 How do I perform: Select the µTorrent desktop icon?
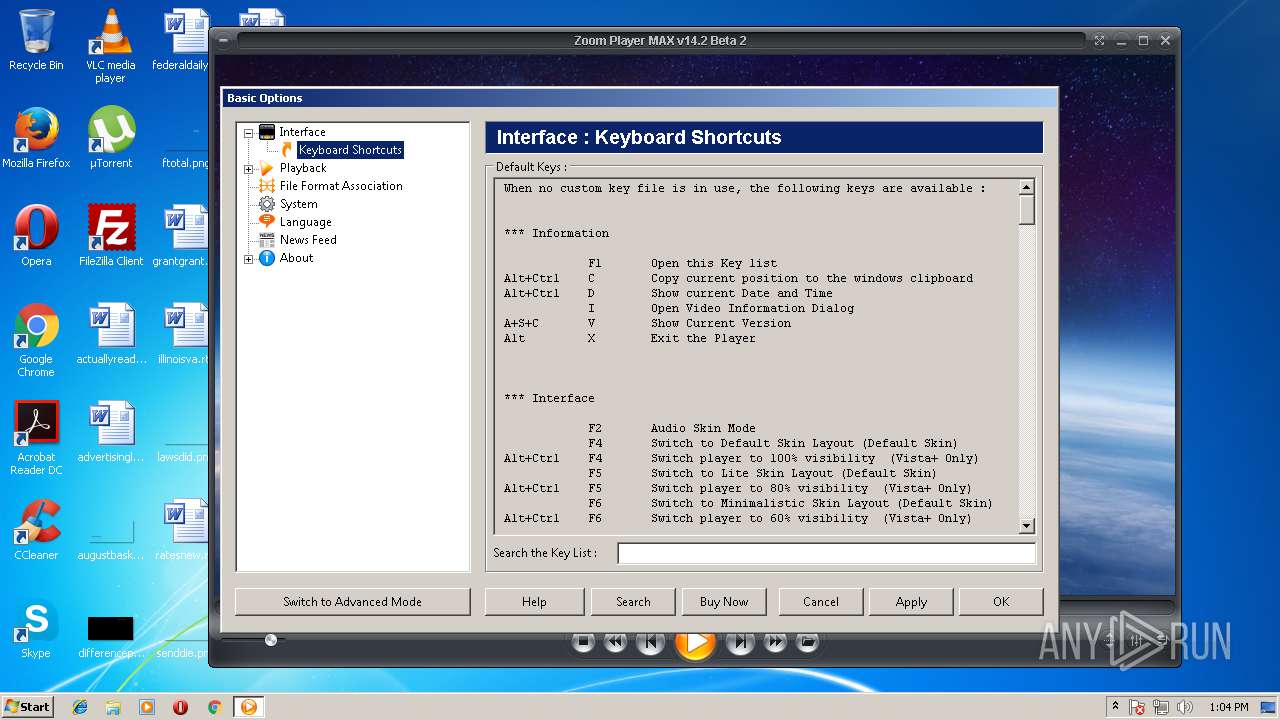coord(111,139)
